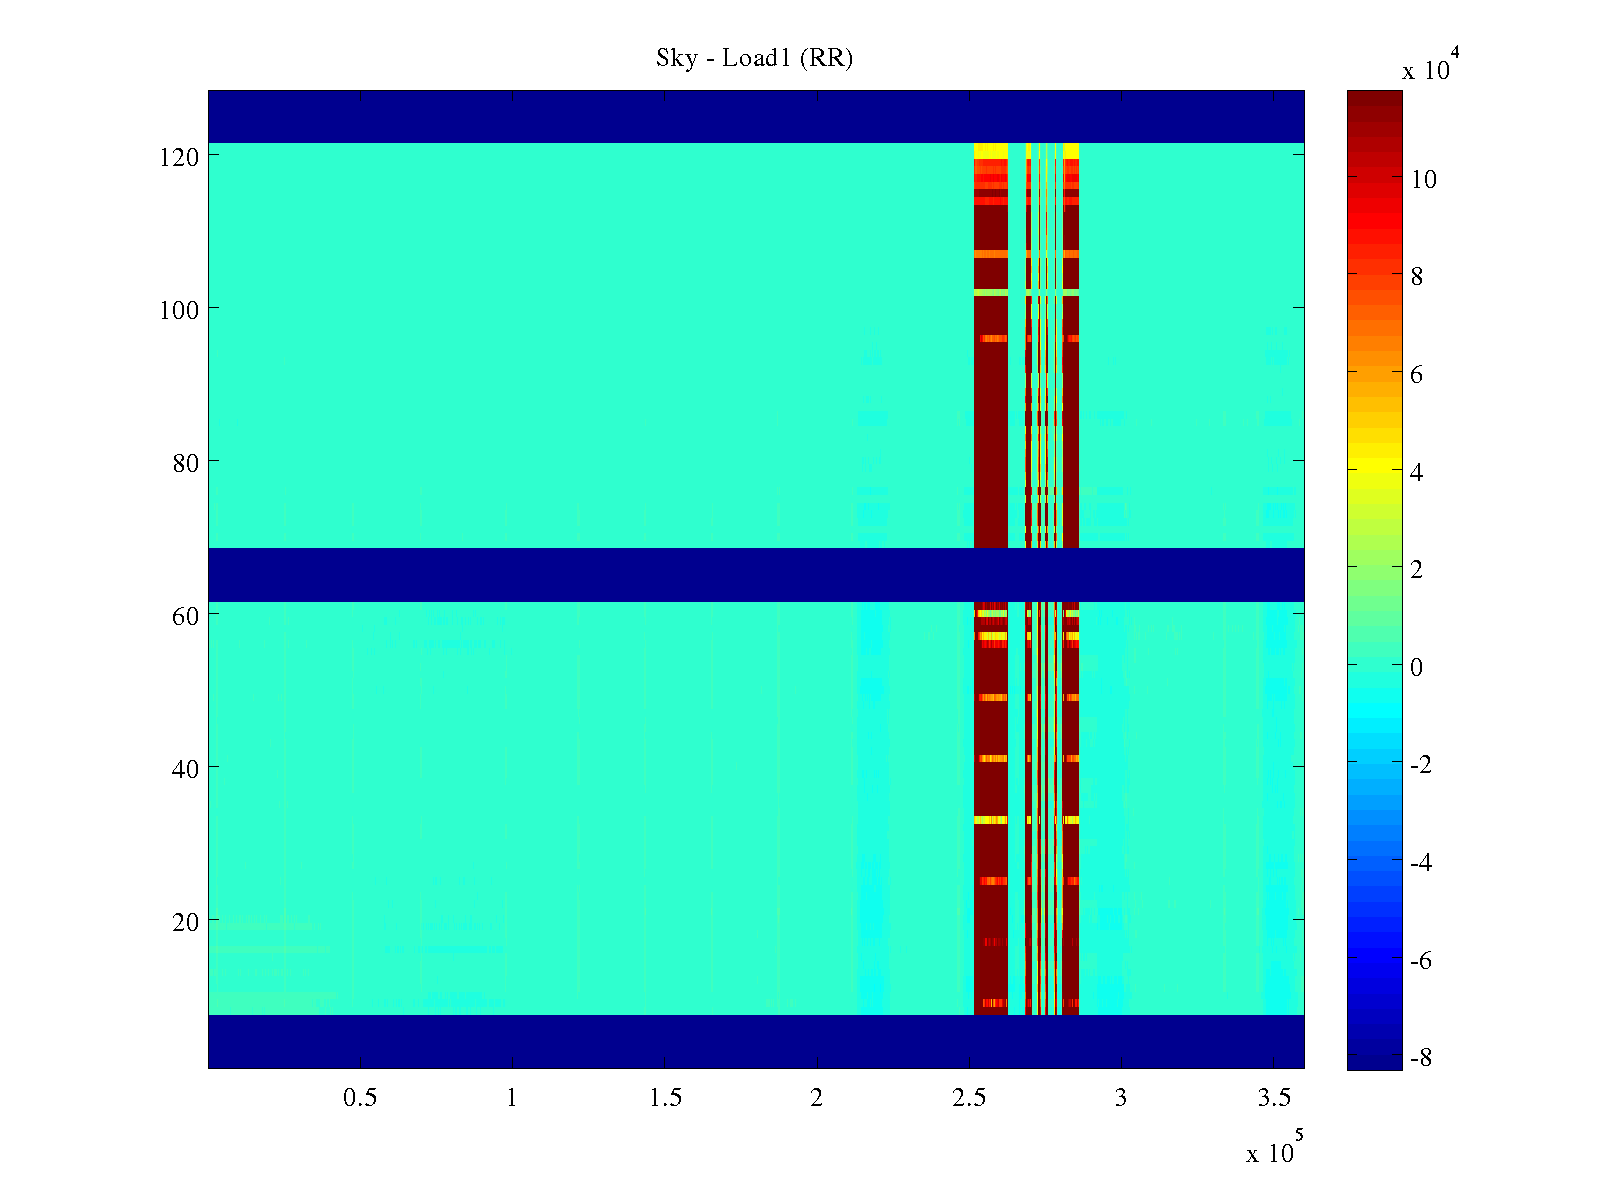The height and width of the screenshot is (1200, 1600).
Task: Click the colorbar tick label 0
Action: click(x=1416, y=667)
